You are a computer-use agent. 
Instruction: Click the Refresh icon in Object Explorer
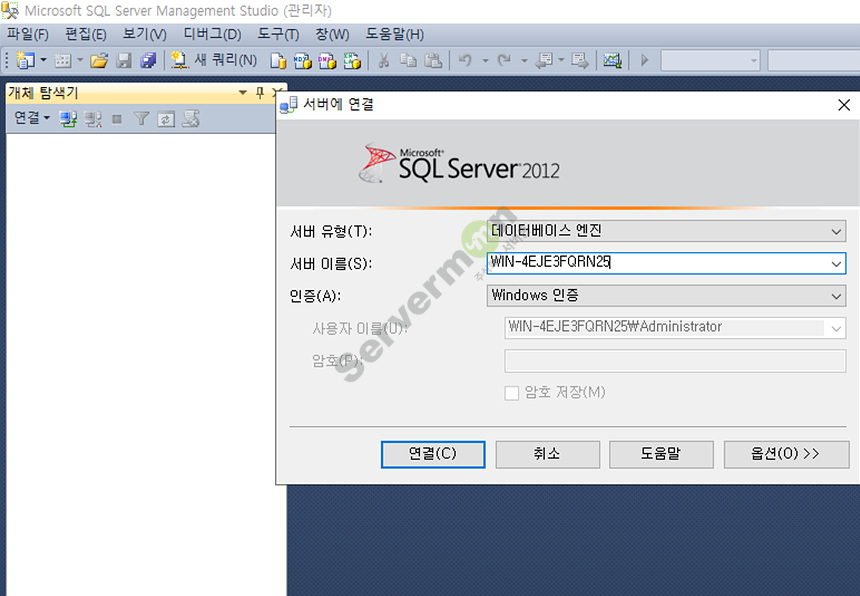(x=166, y=119)
